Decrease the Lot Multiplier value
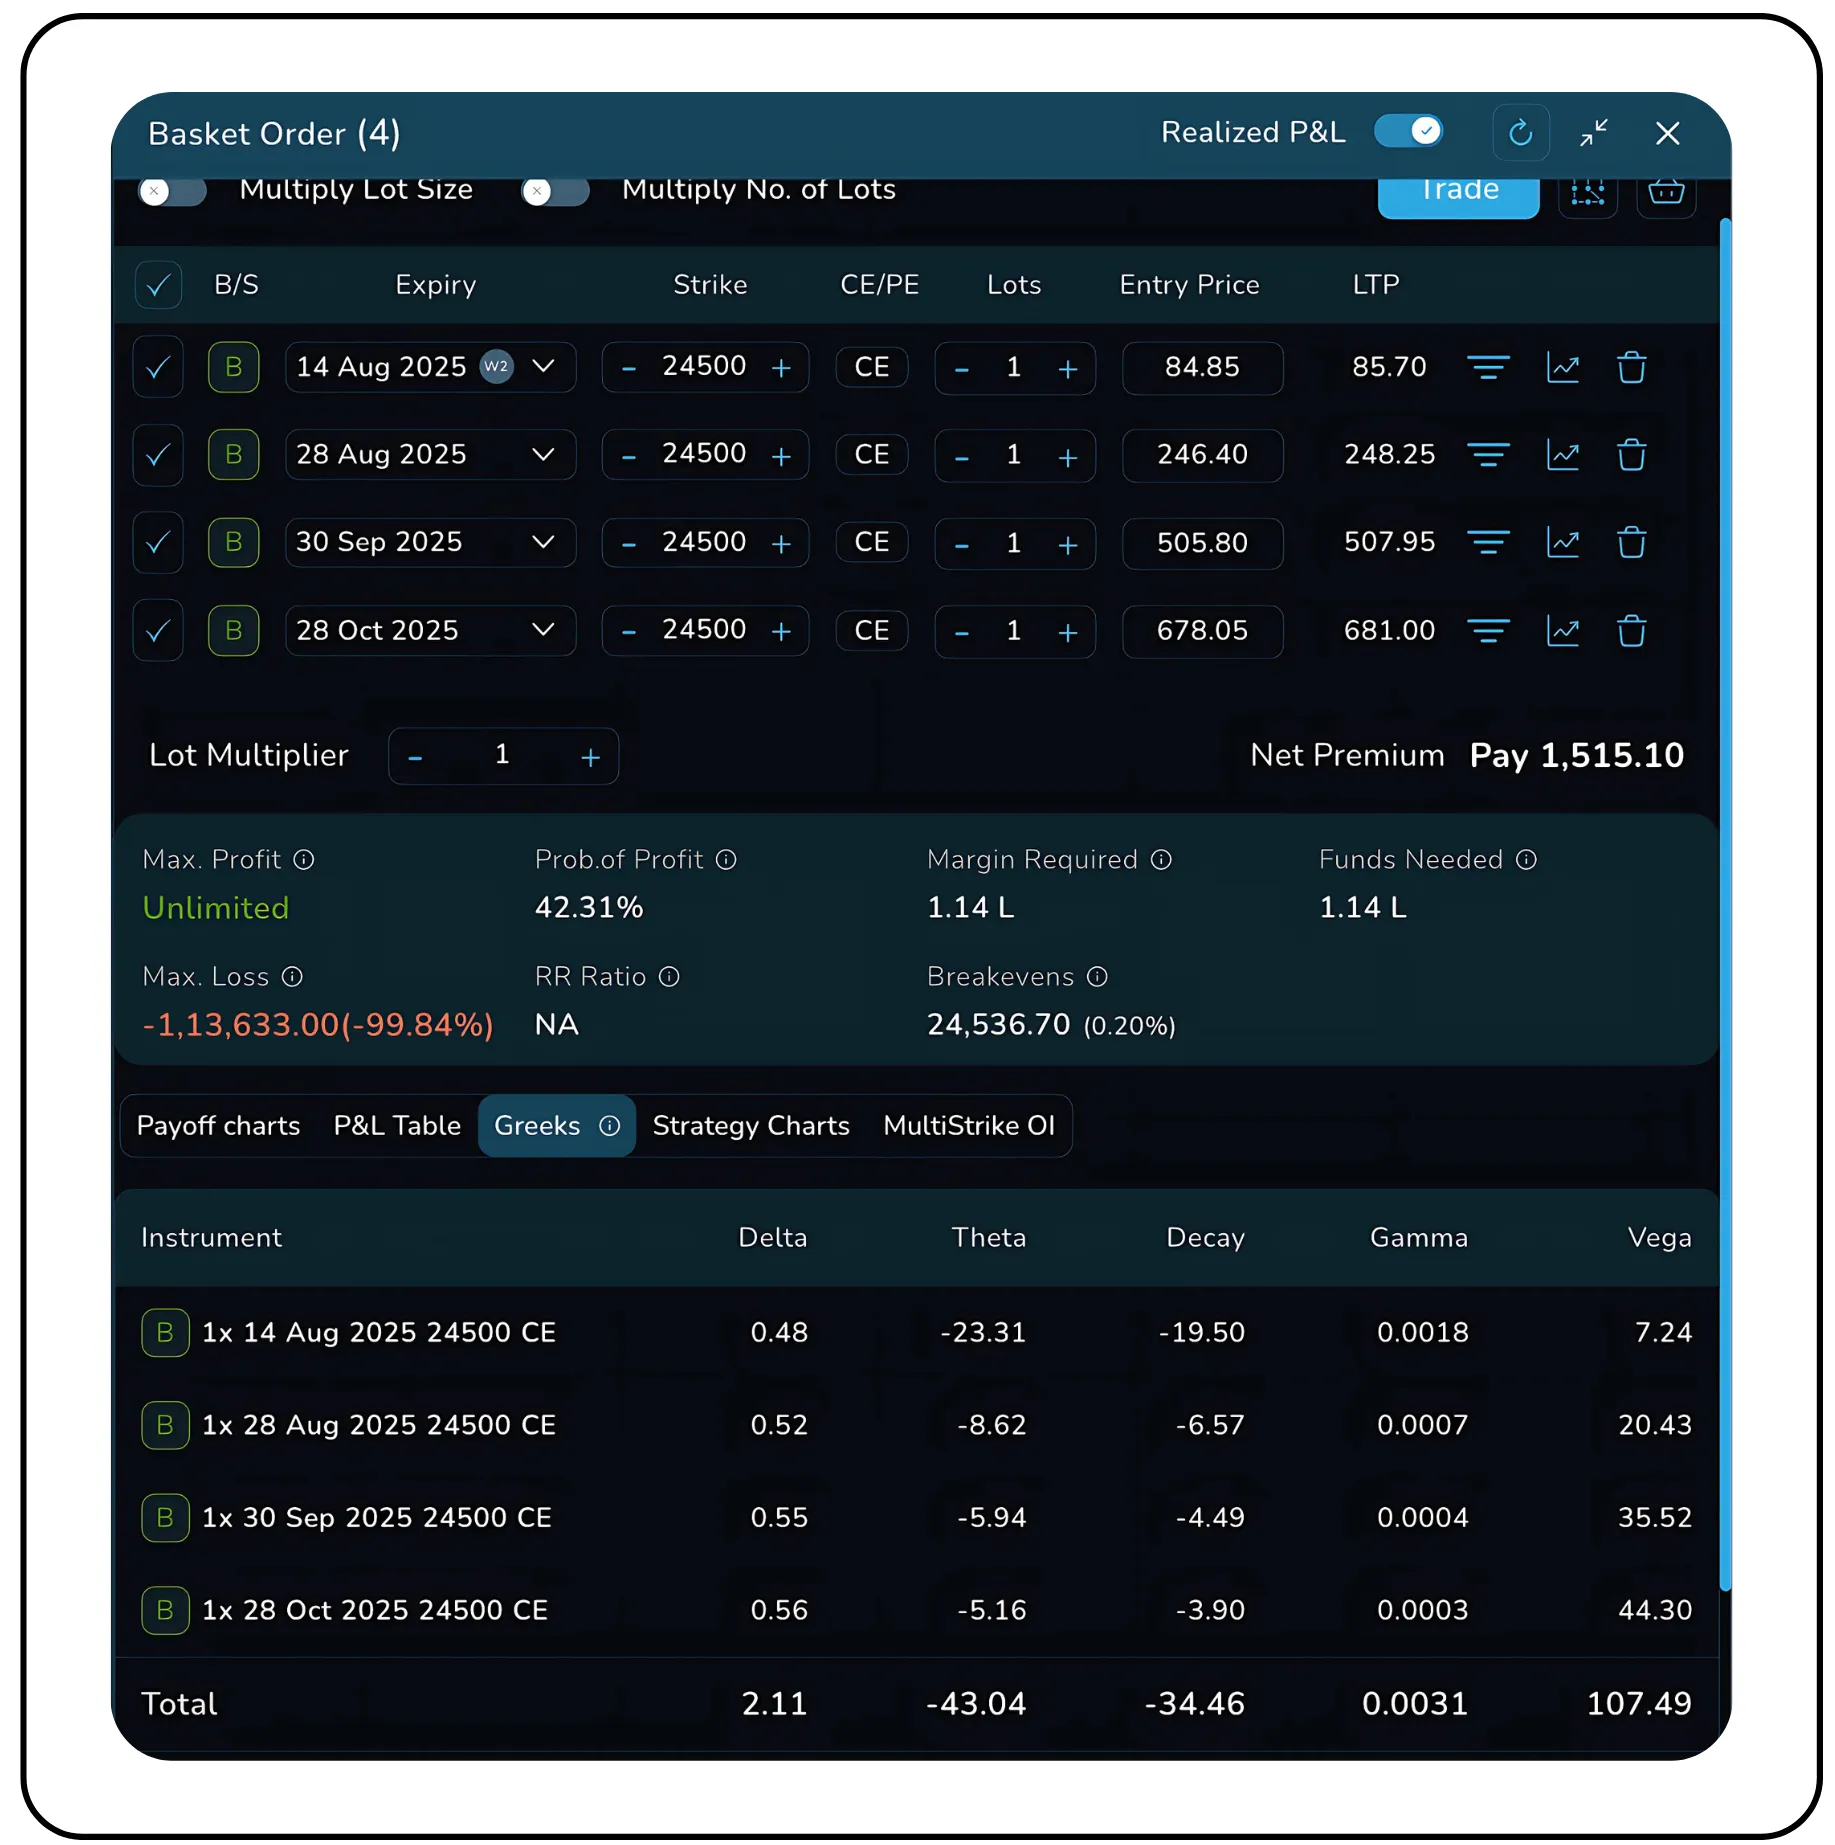The height and width of the screenshot is (1845, 1835). tap(415, 757)
